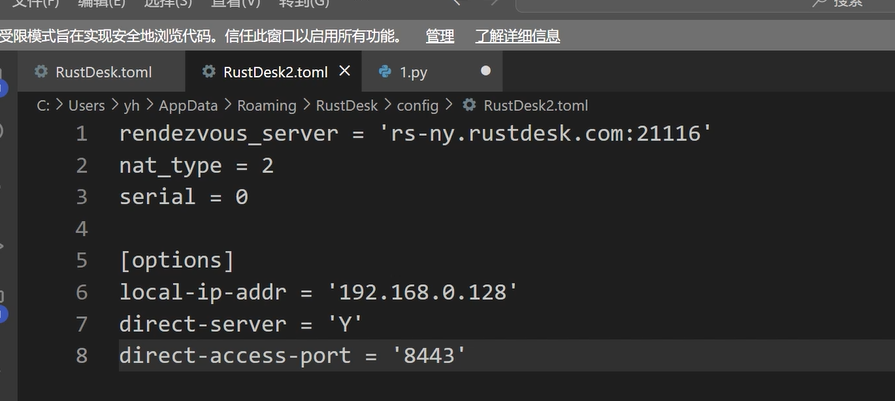This screenshot has width=895, height=401.
Task: Click the gear icon on RustDesk.toml tab
Action: click(41, 72)
